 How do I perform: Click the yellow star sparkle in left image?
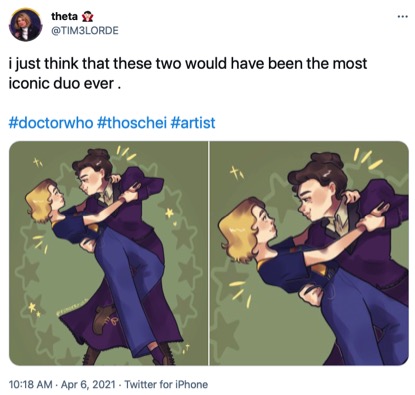click(x=170, y=213)
